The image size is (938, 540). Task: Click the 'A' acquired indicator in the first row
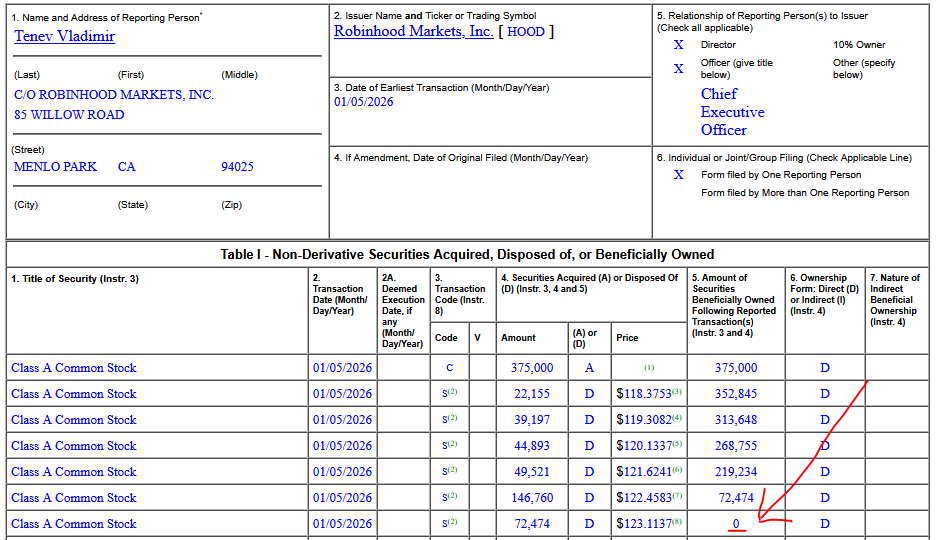click(x=589, y=368)
